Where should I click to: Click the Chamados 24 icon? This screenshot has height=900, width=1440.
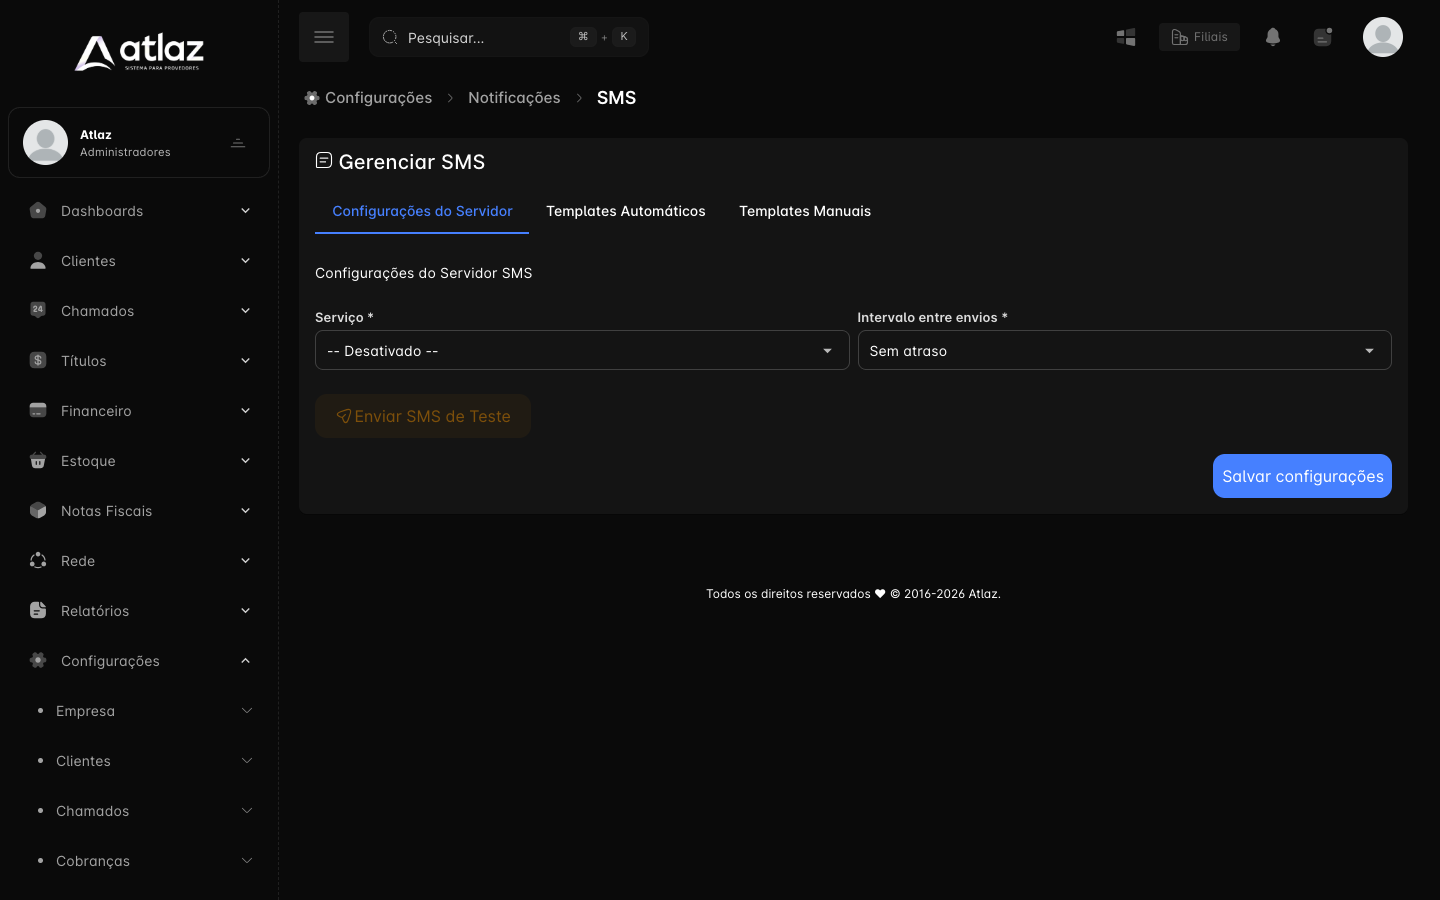[38, 310]
